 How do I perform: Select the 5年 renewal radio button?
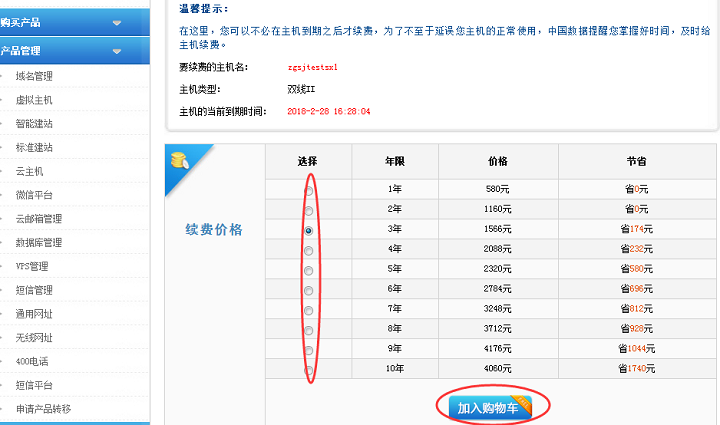[308, 270]
